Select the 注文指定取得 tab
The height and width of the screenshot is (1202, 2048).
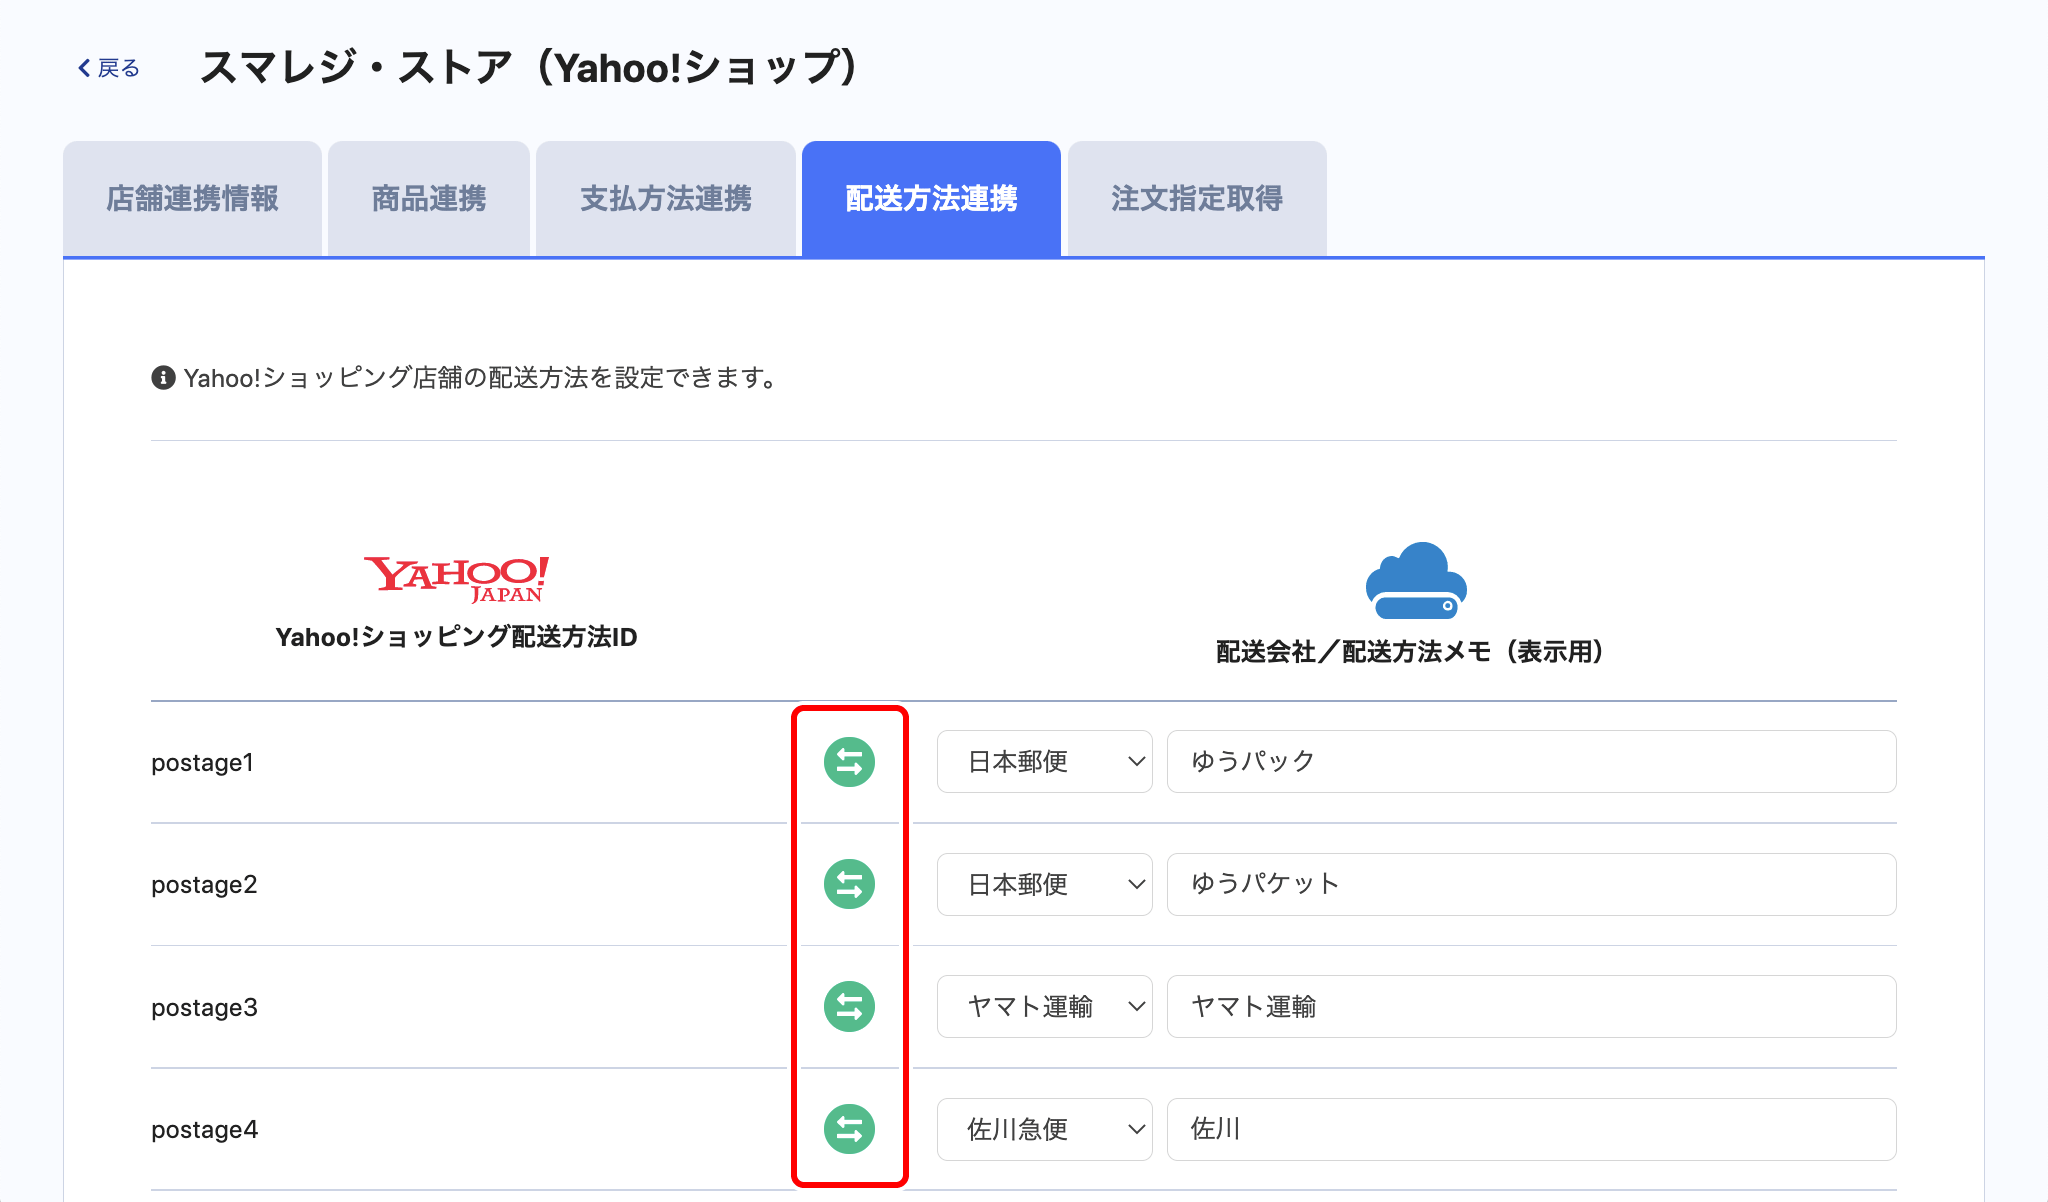(1197, 199)
